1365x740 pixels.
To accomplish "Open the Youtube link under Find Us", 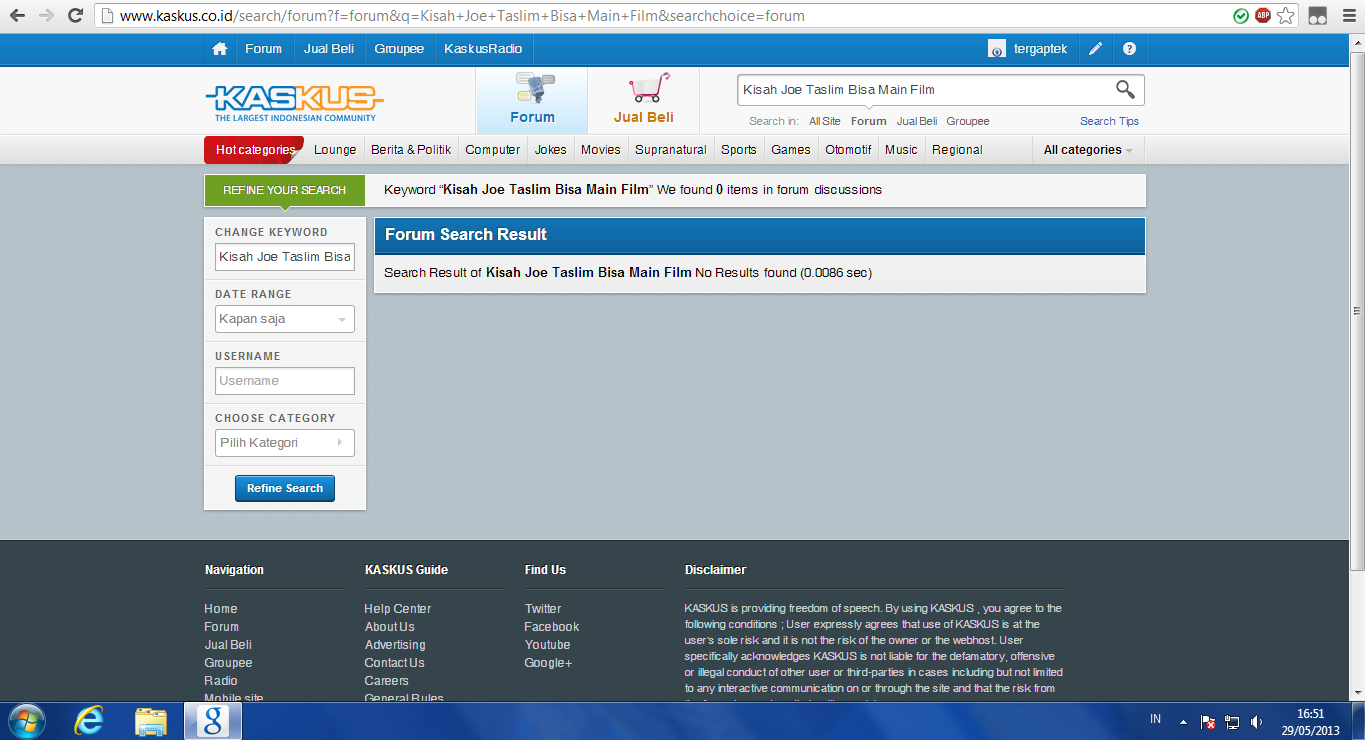I will point(548,645).
